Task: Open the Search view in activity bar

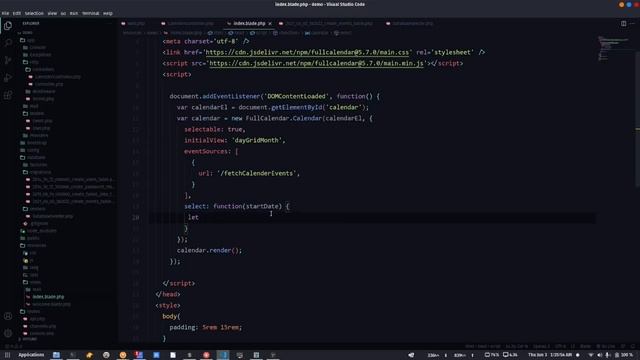Action: pyautogui.click(x=8, y=43)
